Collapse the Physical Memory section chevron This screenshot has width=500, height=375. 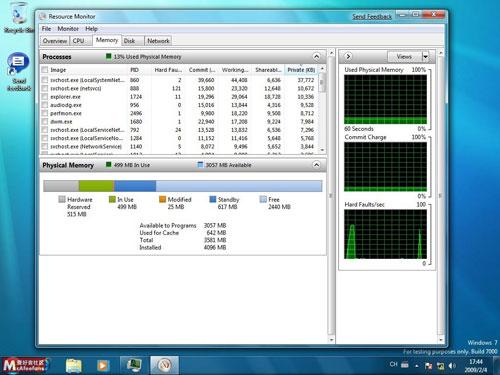coord(316,165)
